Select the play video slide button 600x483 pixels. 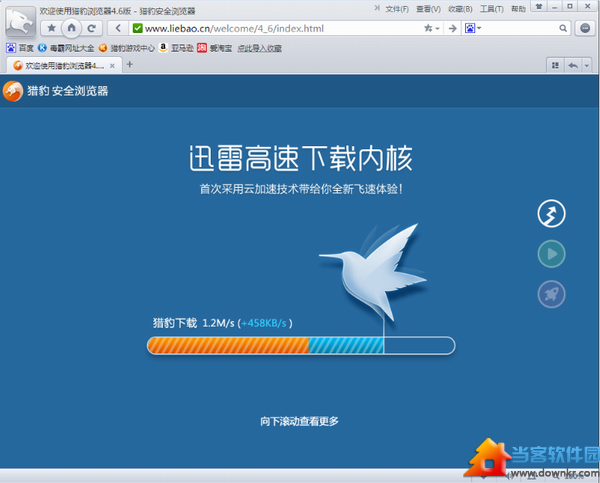(551, 254)
